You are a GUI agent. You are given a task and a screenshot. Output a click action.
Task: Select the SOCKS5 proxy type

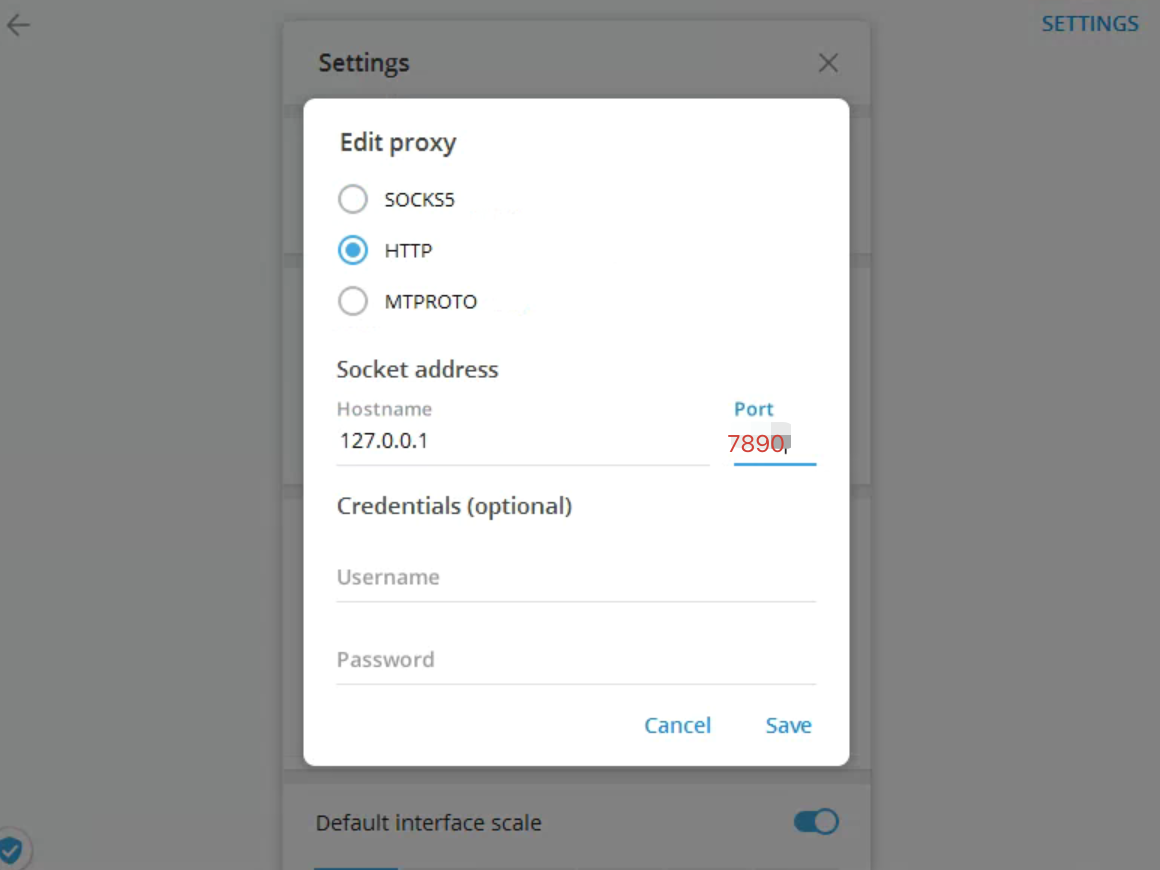[x=353, y=199]
